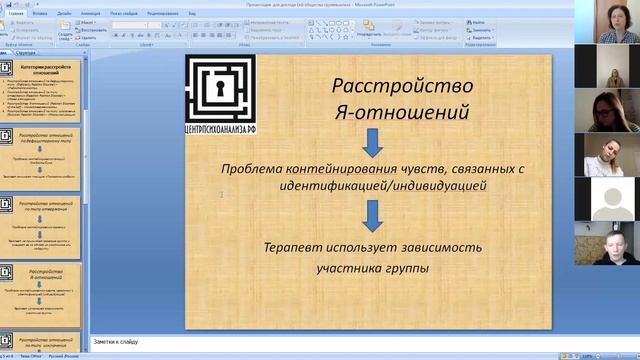
Task: Open the Вид ribbon tab
Action: (192, 13)
